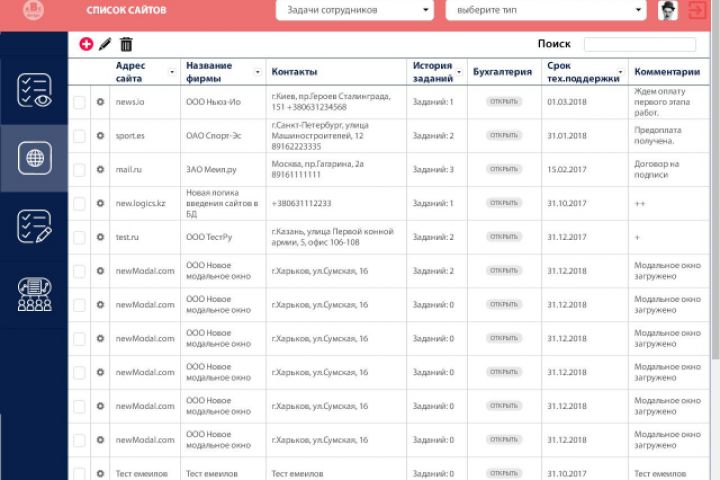Tick the checkbox for news.io row

79,102
